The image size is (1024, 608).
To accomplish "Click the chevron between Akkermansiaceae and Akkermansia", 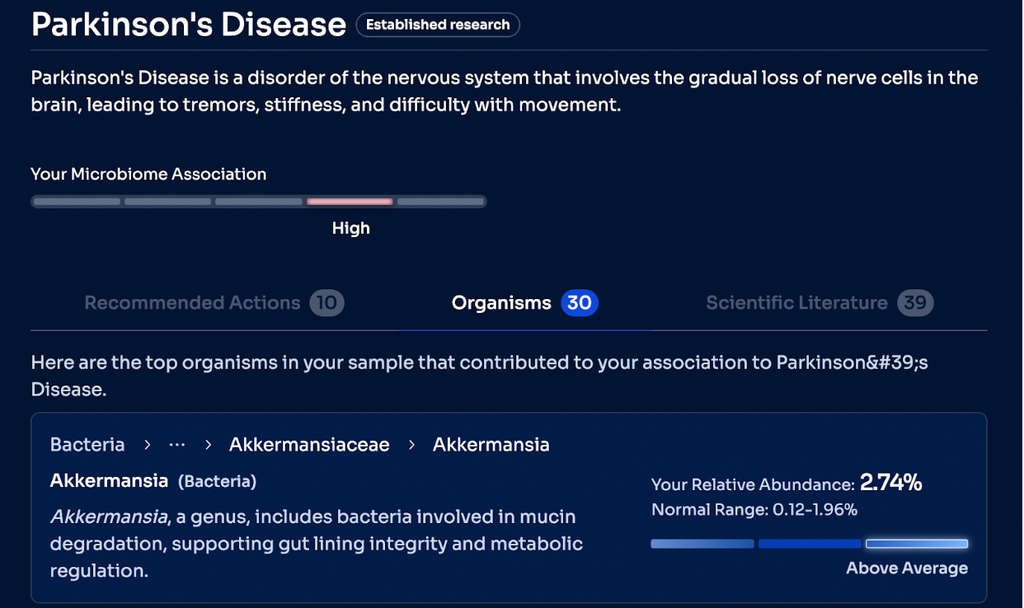I will (x=411, y=444).
